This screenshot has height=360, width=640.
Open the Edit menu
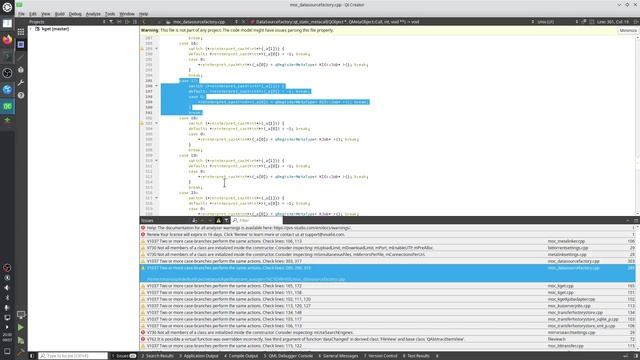pos(33,14)
